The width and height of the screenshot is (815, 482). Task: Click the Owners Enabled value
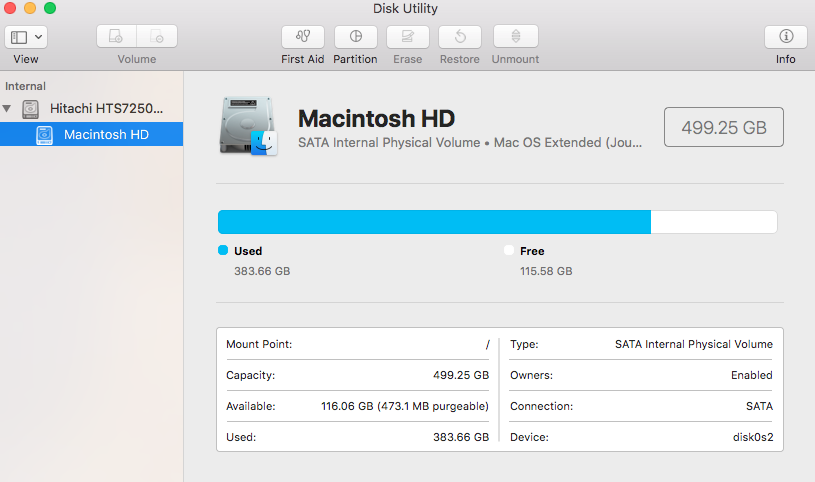[751, 375]
